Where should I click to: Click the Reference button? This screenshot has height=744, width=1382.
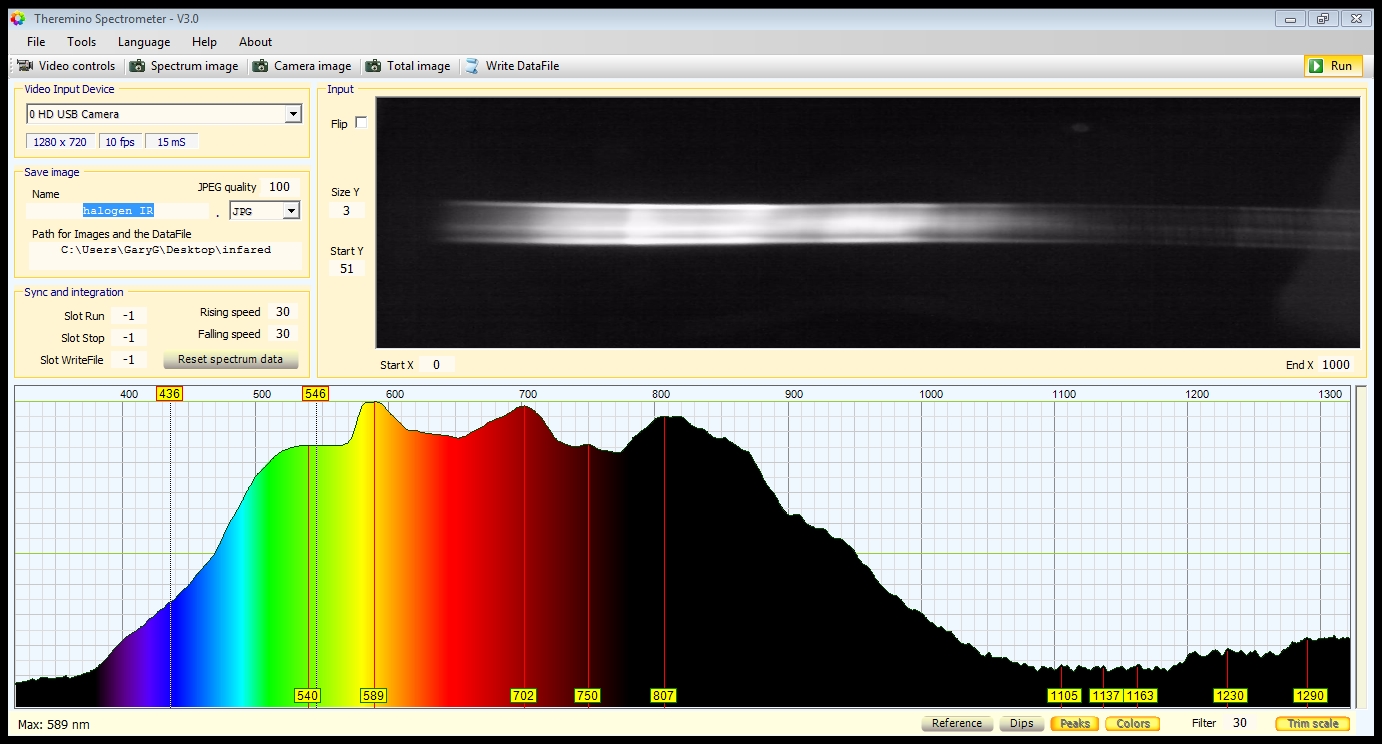pos(956,723)
